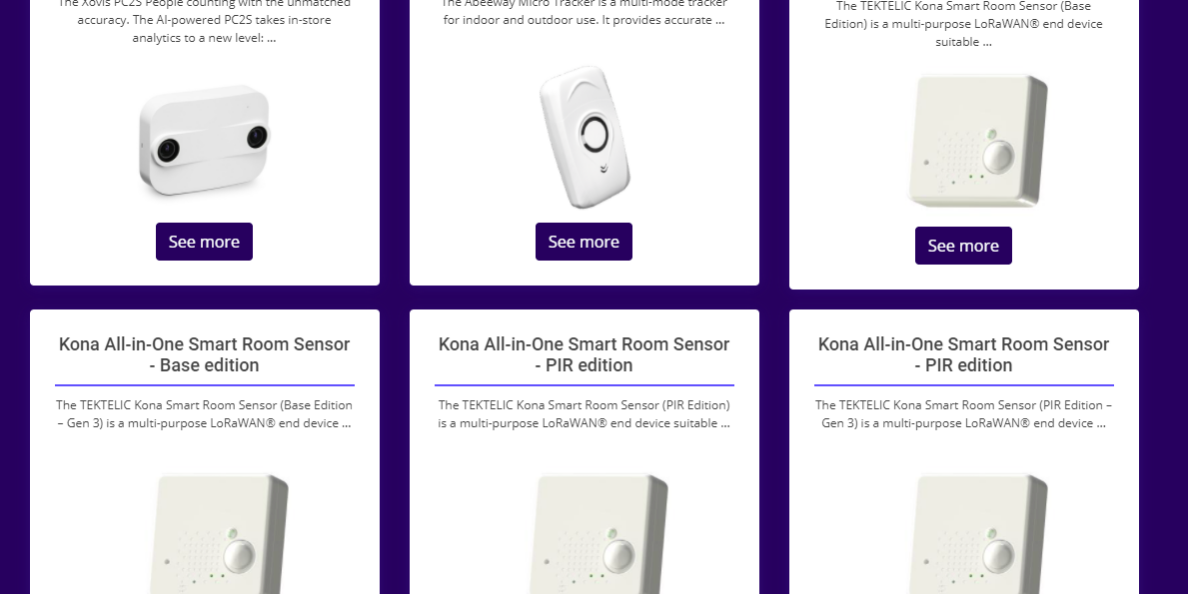The image size is (1188, 594).
Task: Click the description starting "The TEKTELIC Kona Smart Room Sensor (PIR Edition) is"
Action: (x=584, y=414)
